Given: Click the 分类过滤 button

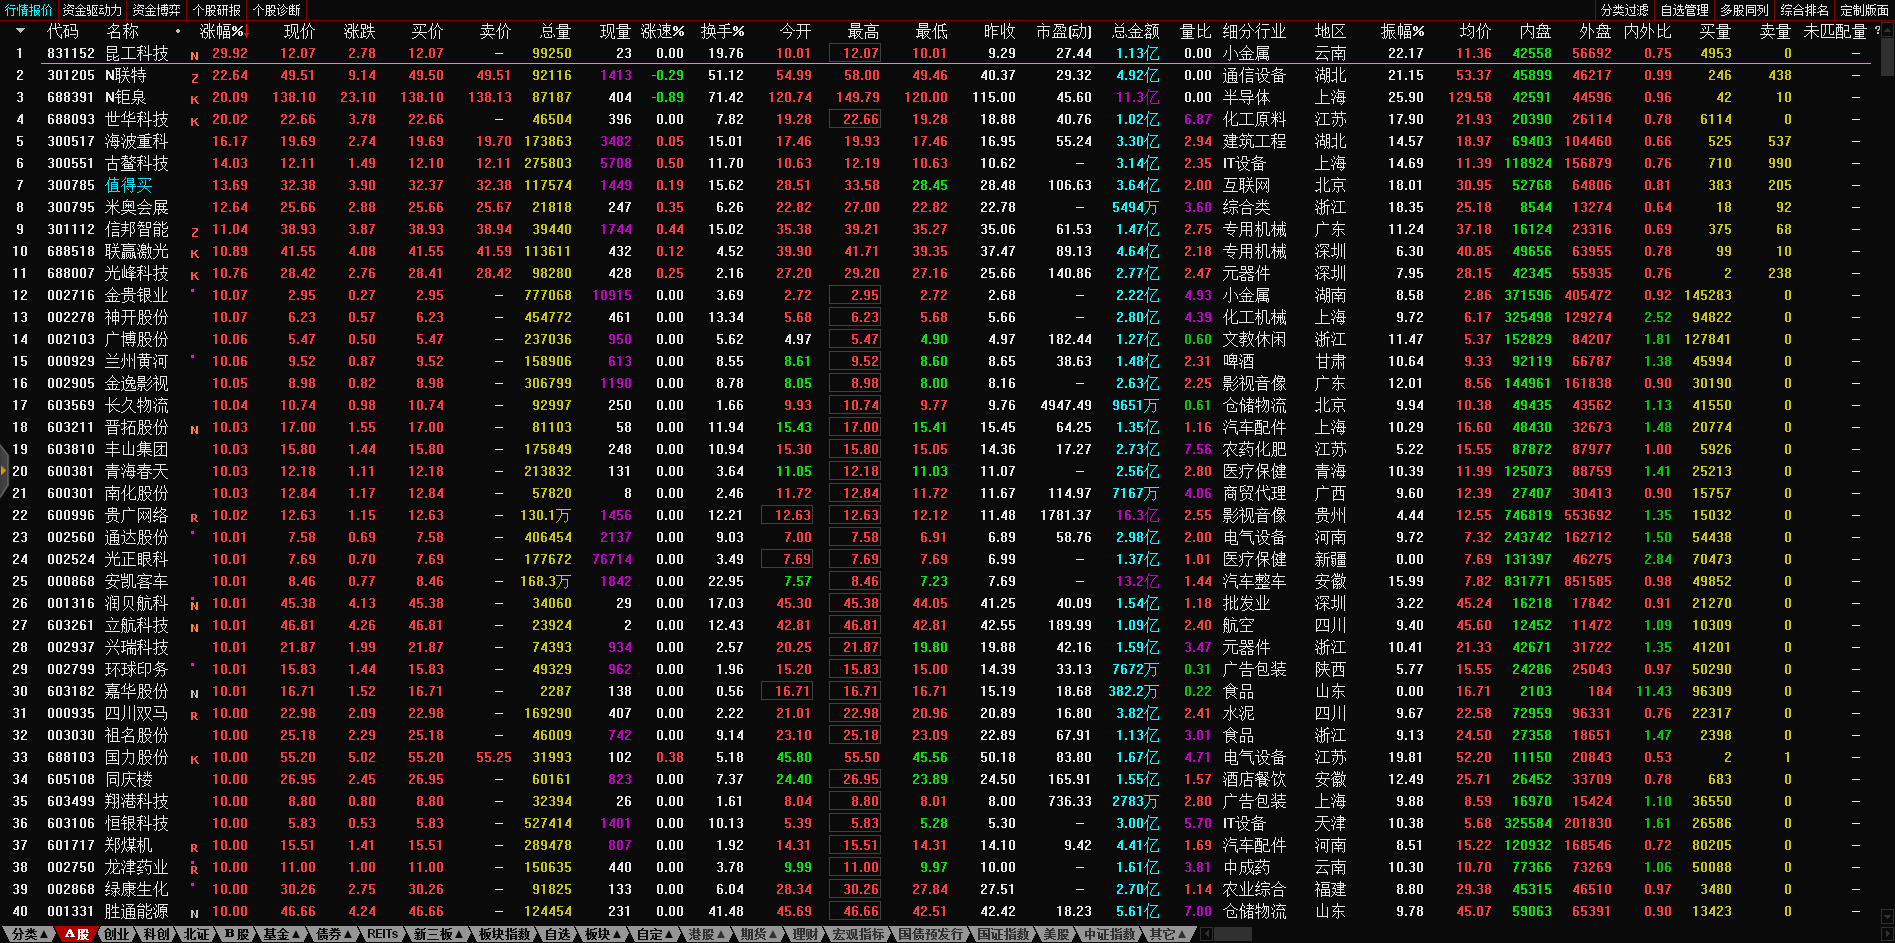Looking at the screenshot, I should pos(1624,10).
